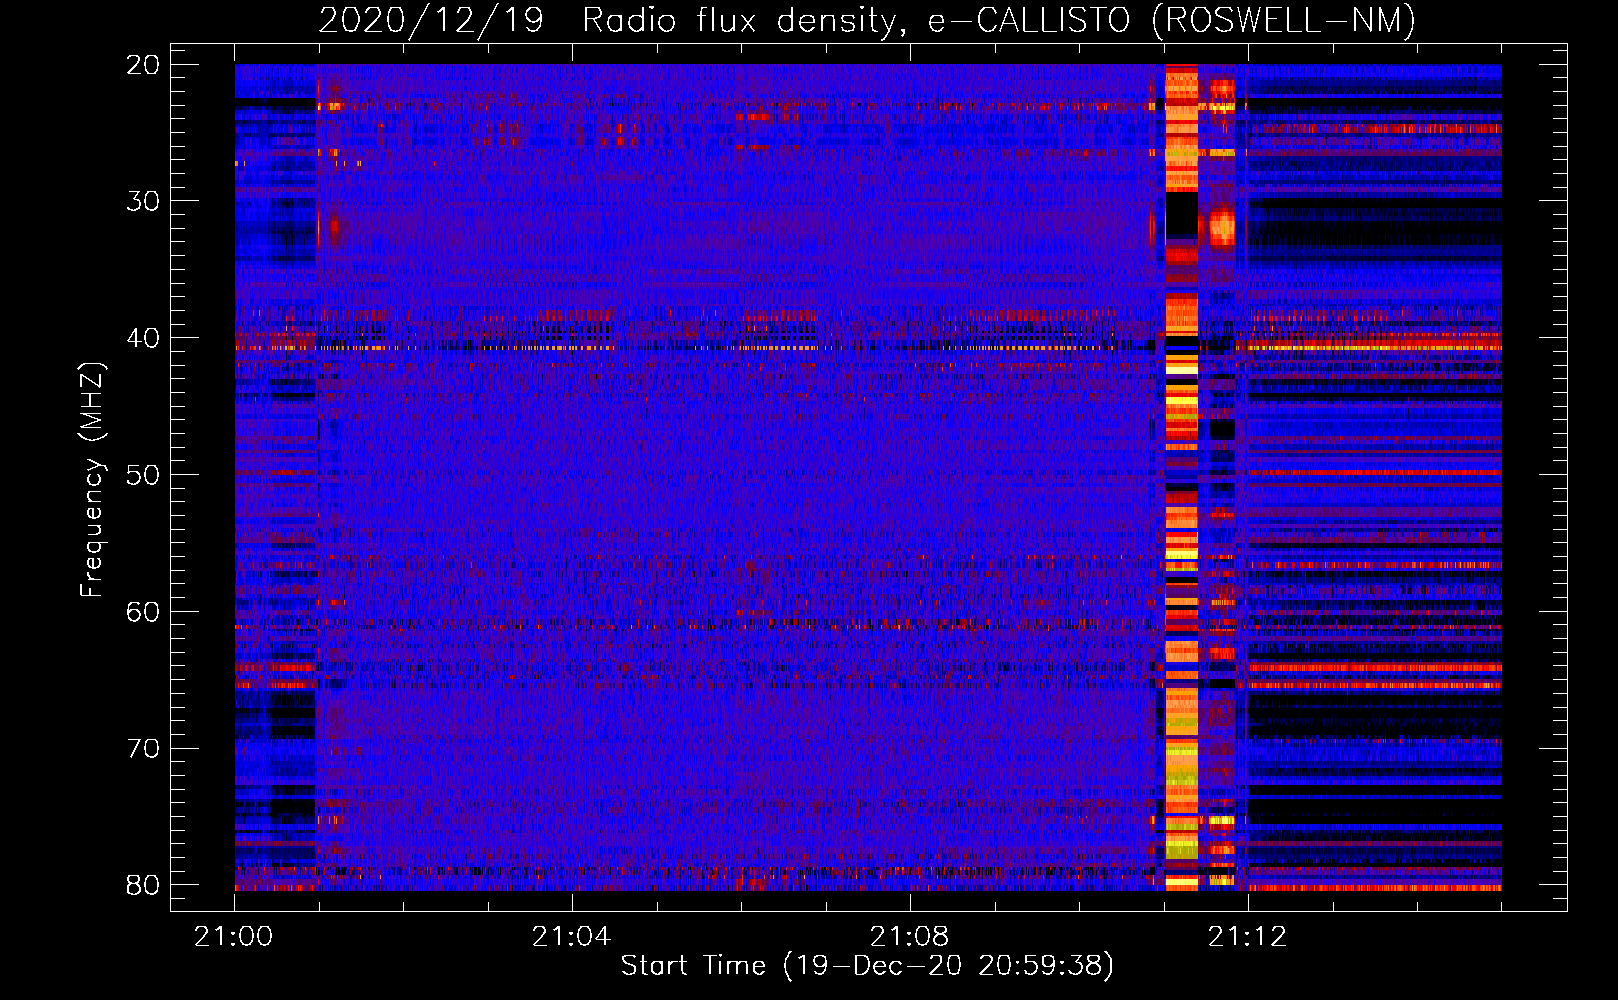Click the 'Start Time (19-Dec-20 20:59:38)' label
The width and height of the screenshot is (1618, 1000).
867,966
